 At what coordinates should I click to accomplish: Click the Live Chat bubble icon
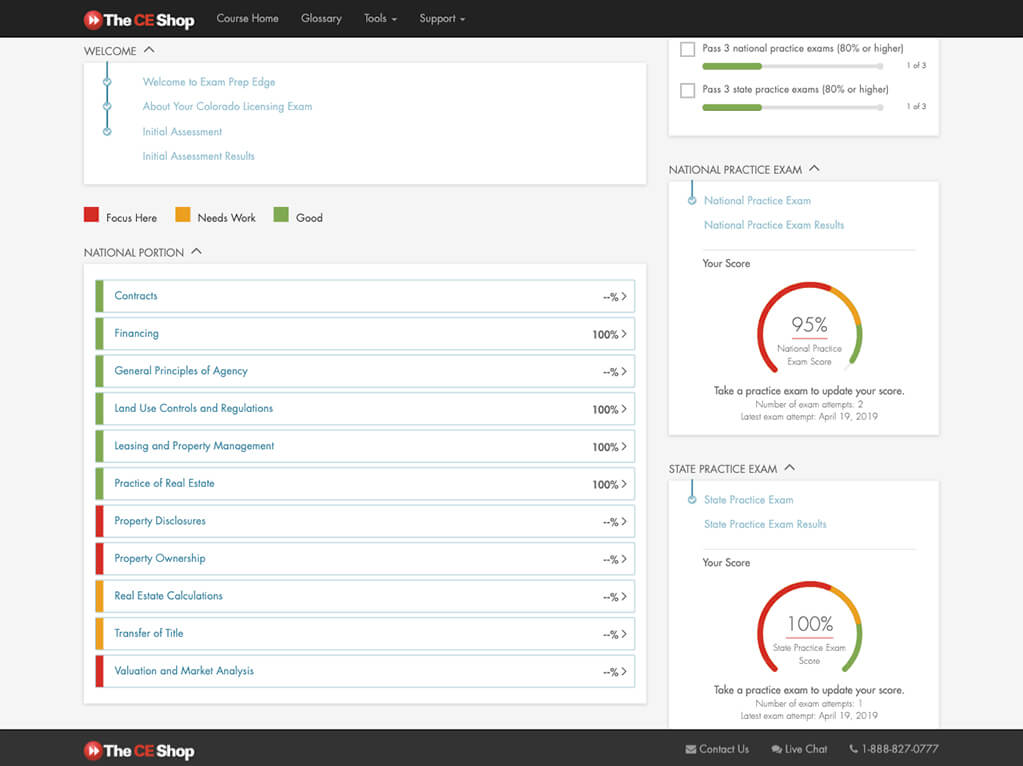click(x=777, y=749)
